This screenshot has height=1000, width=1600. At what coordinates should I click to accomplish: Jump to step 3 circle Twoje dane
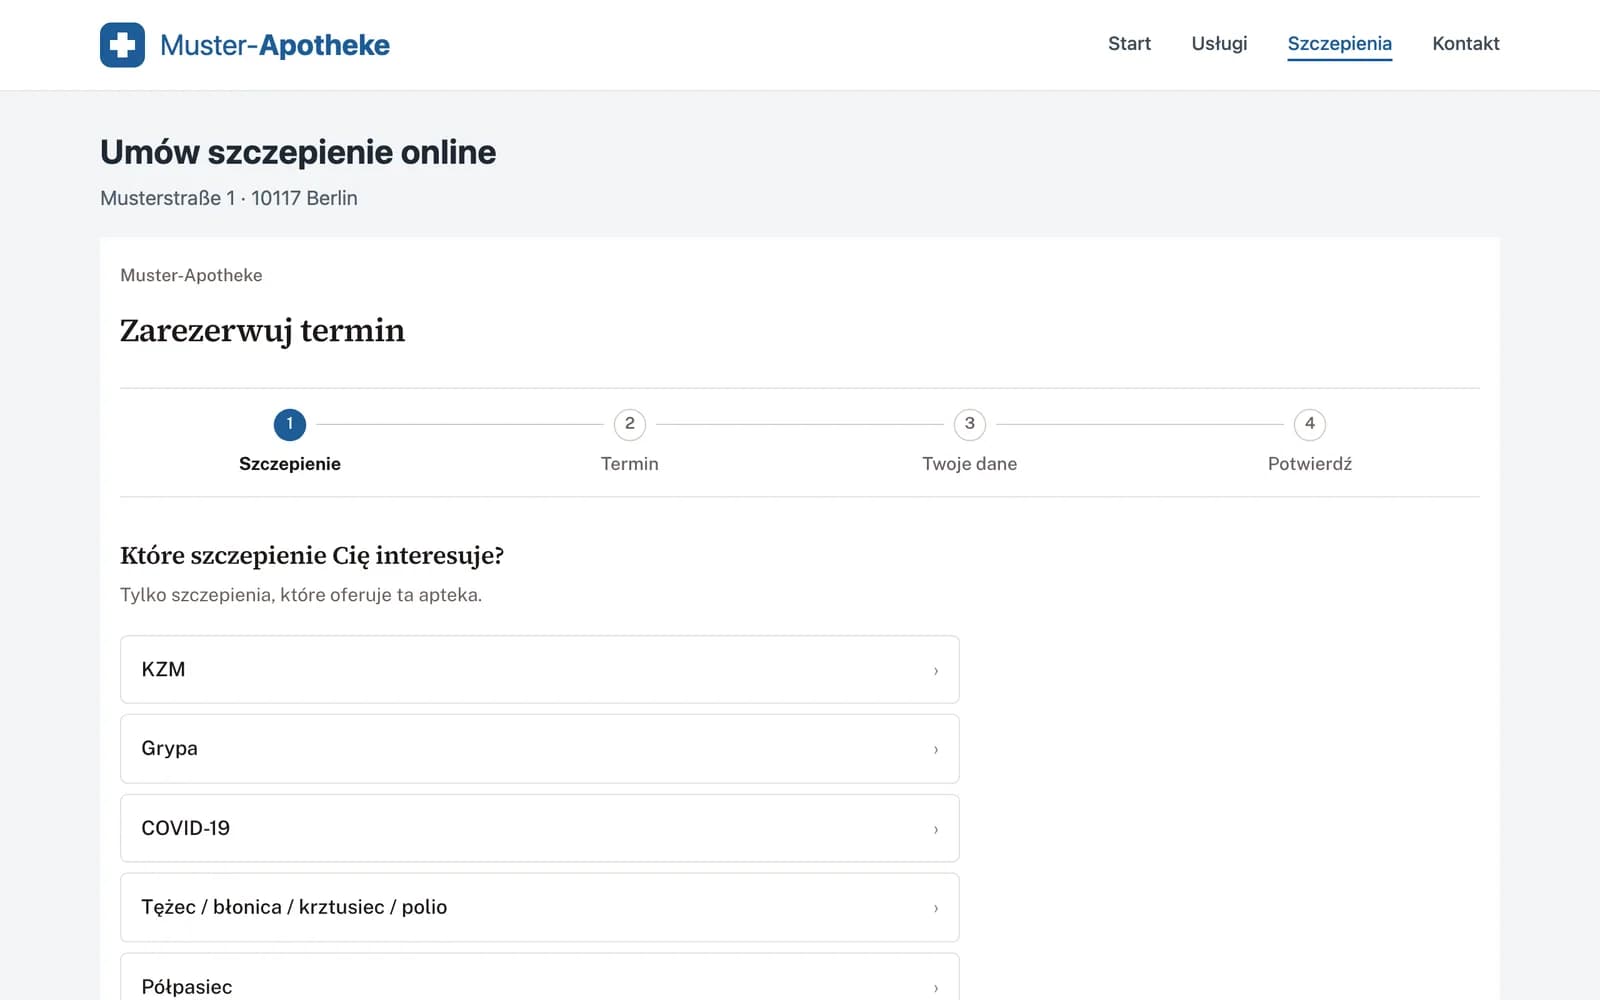970,424
